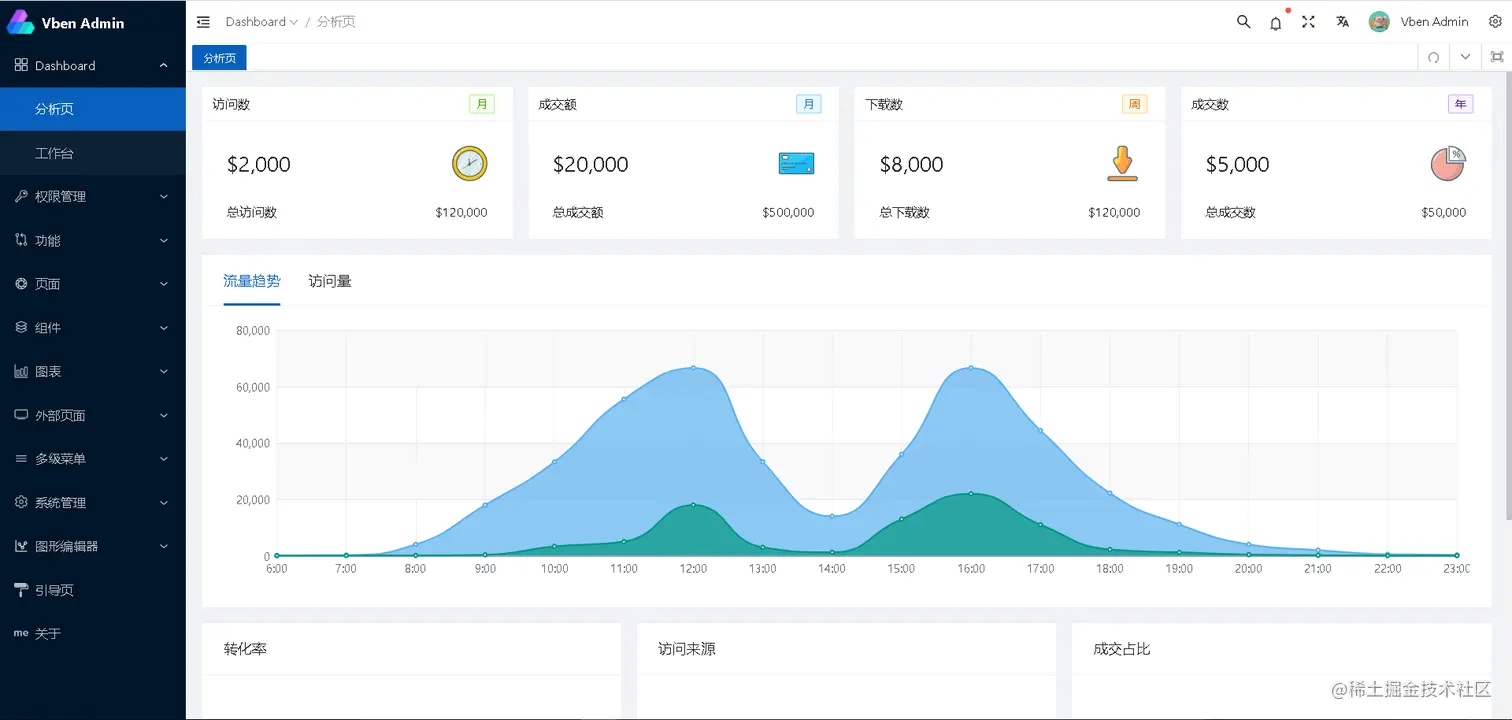The width and height of the screenshot is (1512, 720).
Task: Enter fullscreen mode via header icon
Action: click(x=1308, y=22)
